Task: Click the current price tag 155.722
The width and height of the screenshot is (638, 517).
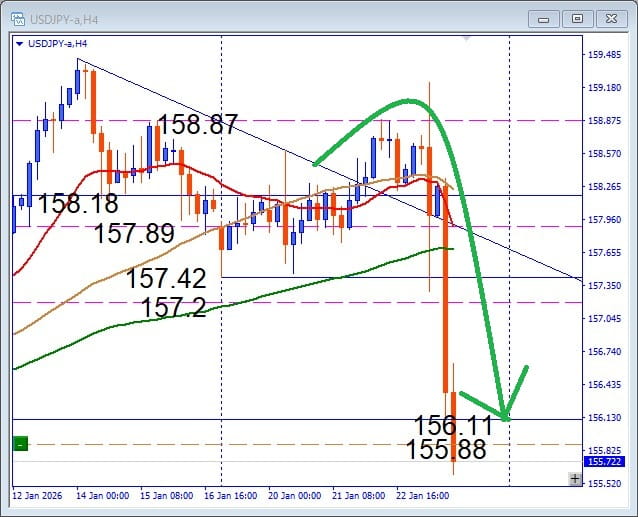Action: pyautogui.click(x=604, y=462)
